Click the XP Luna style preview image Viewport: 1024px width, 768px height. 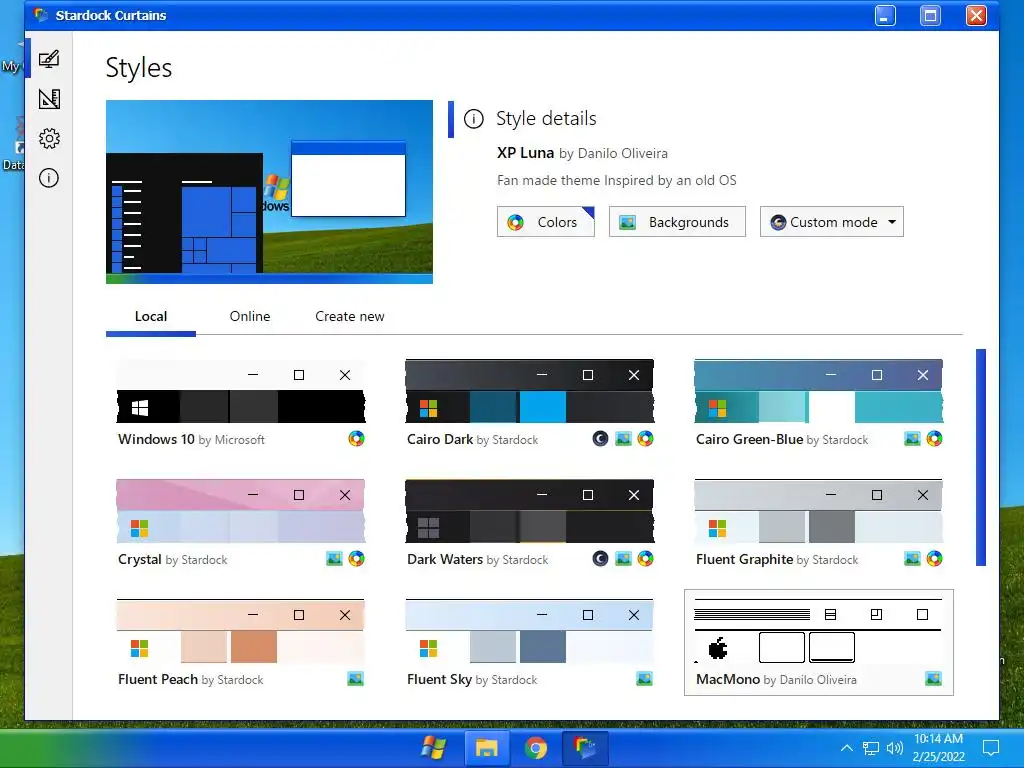269,192
